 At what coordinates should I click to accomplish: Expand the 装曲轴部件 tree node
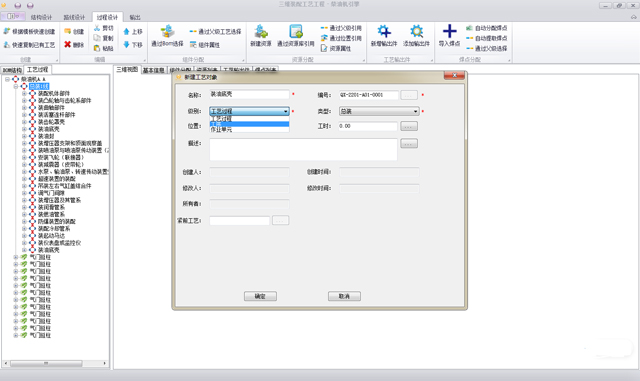tap(24, 108)
